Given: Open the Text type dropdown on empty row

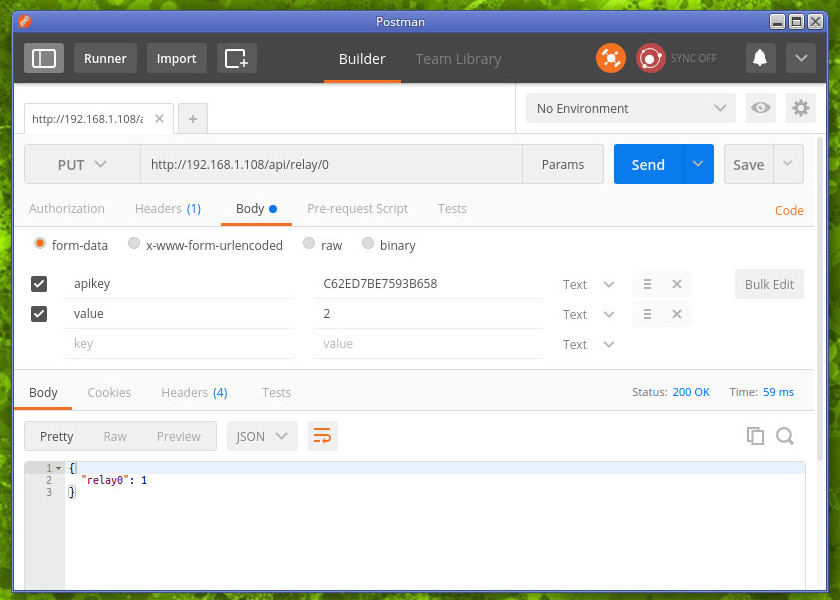Looking at the screenshot, I should point(588,344).
